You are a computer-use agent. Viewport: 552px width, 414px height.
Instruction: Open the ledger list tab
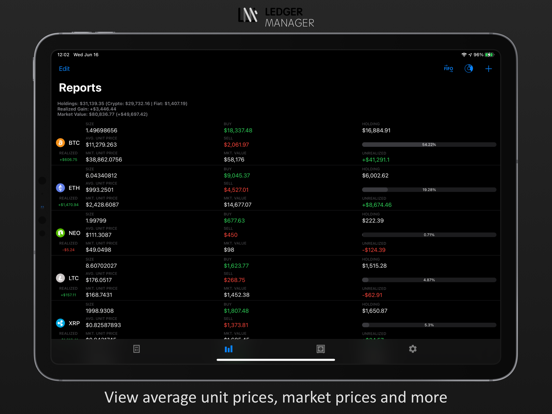[x=137, y=349]
